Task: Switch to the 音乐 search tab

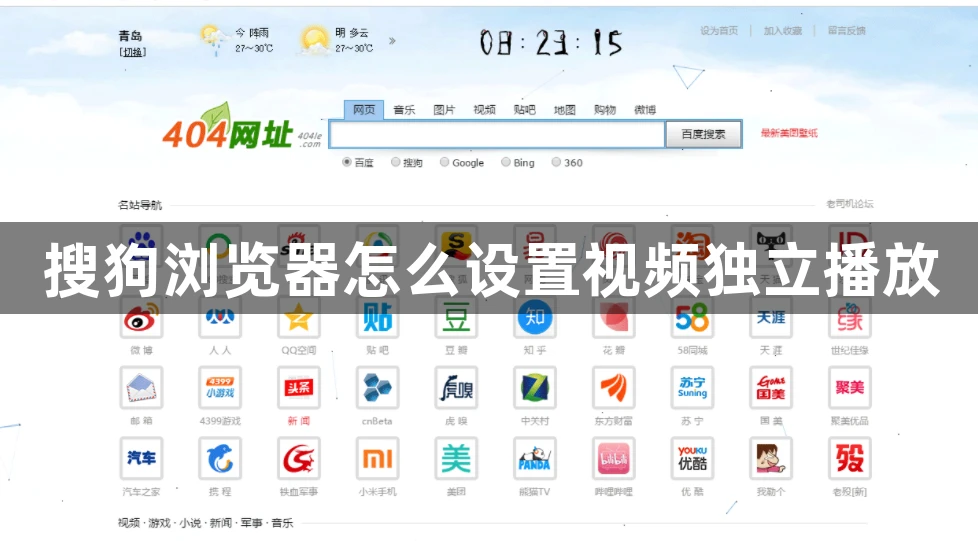Action: (x=404, y=110)
